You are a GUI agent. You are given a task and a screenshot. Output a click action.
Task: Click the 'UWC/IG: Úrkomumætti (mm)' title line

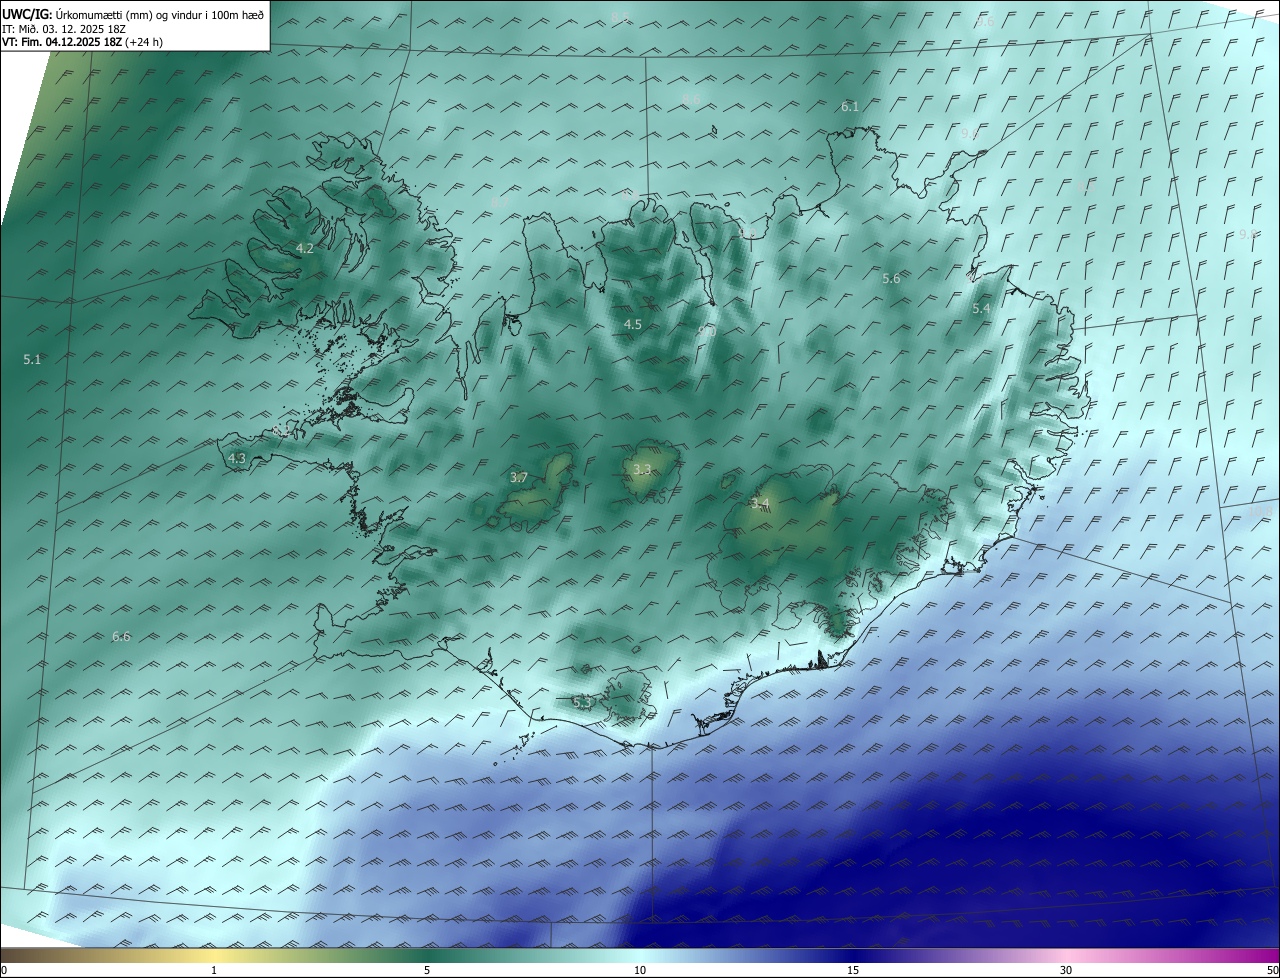click(x=133, y=15)
